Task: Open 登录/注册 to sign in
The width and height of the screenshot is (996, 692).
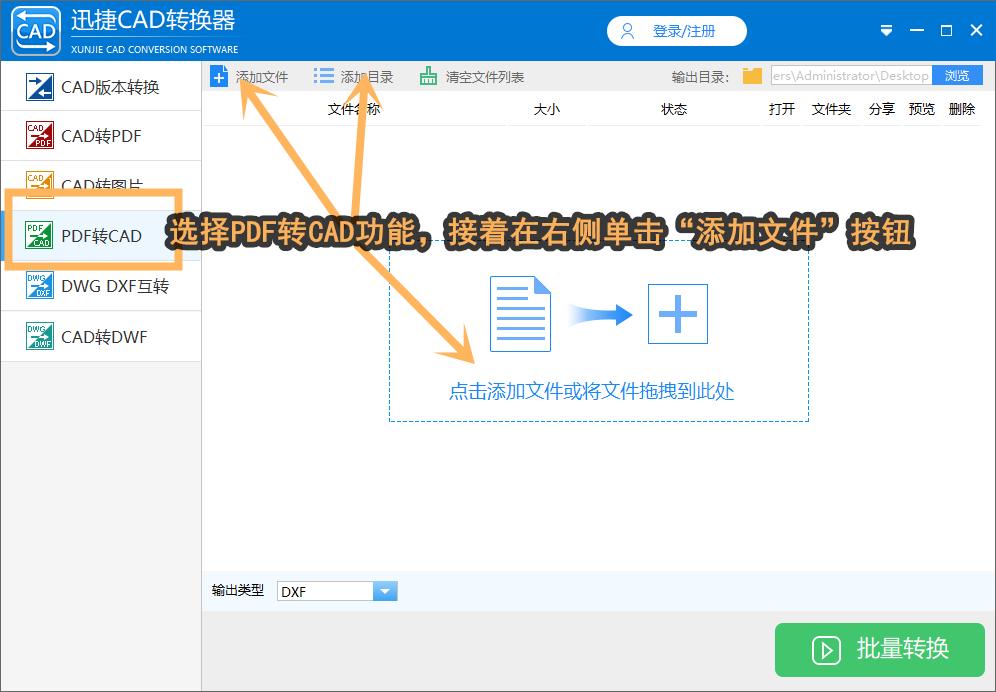Action: click(x=676, y=30)
